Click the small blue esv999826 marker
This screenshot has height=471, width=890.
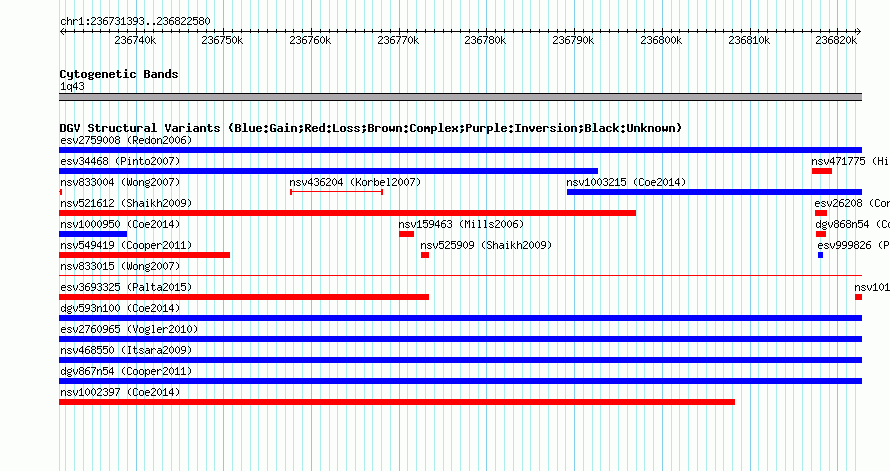tap(820, 255)
